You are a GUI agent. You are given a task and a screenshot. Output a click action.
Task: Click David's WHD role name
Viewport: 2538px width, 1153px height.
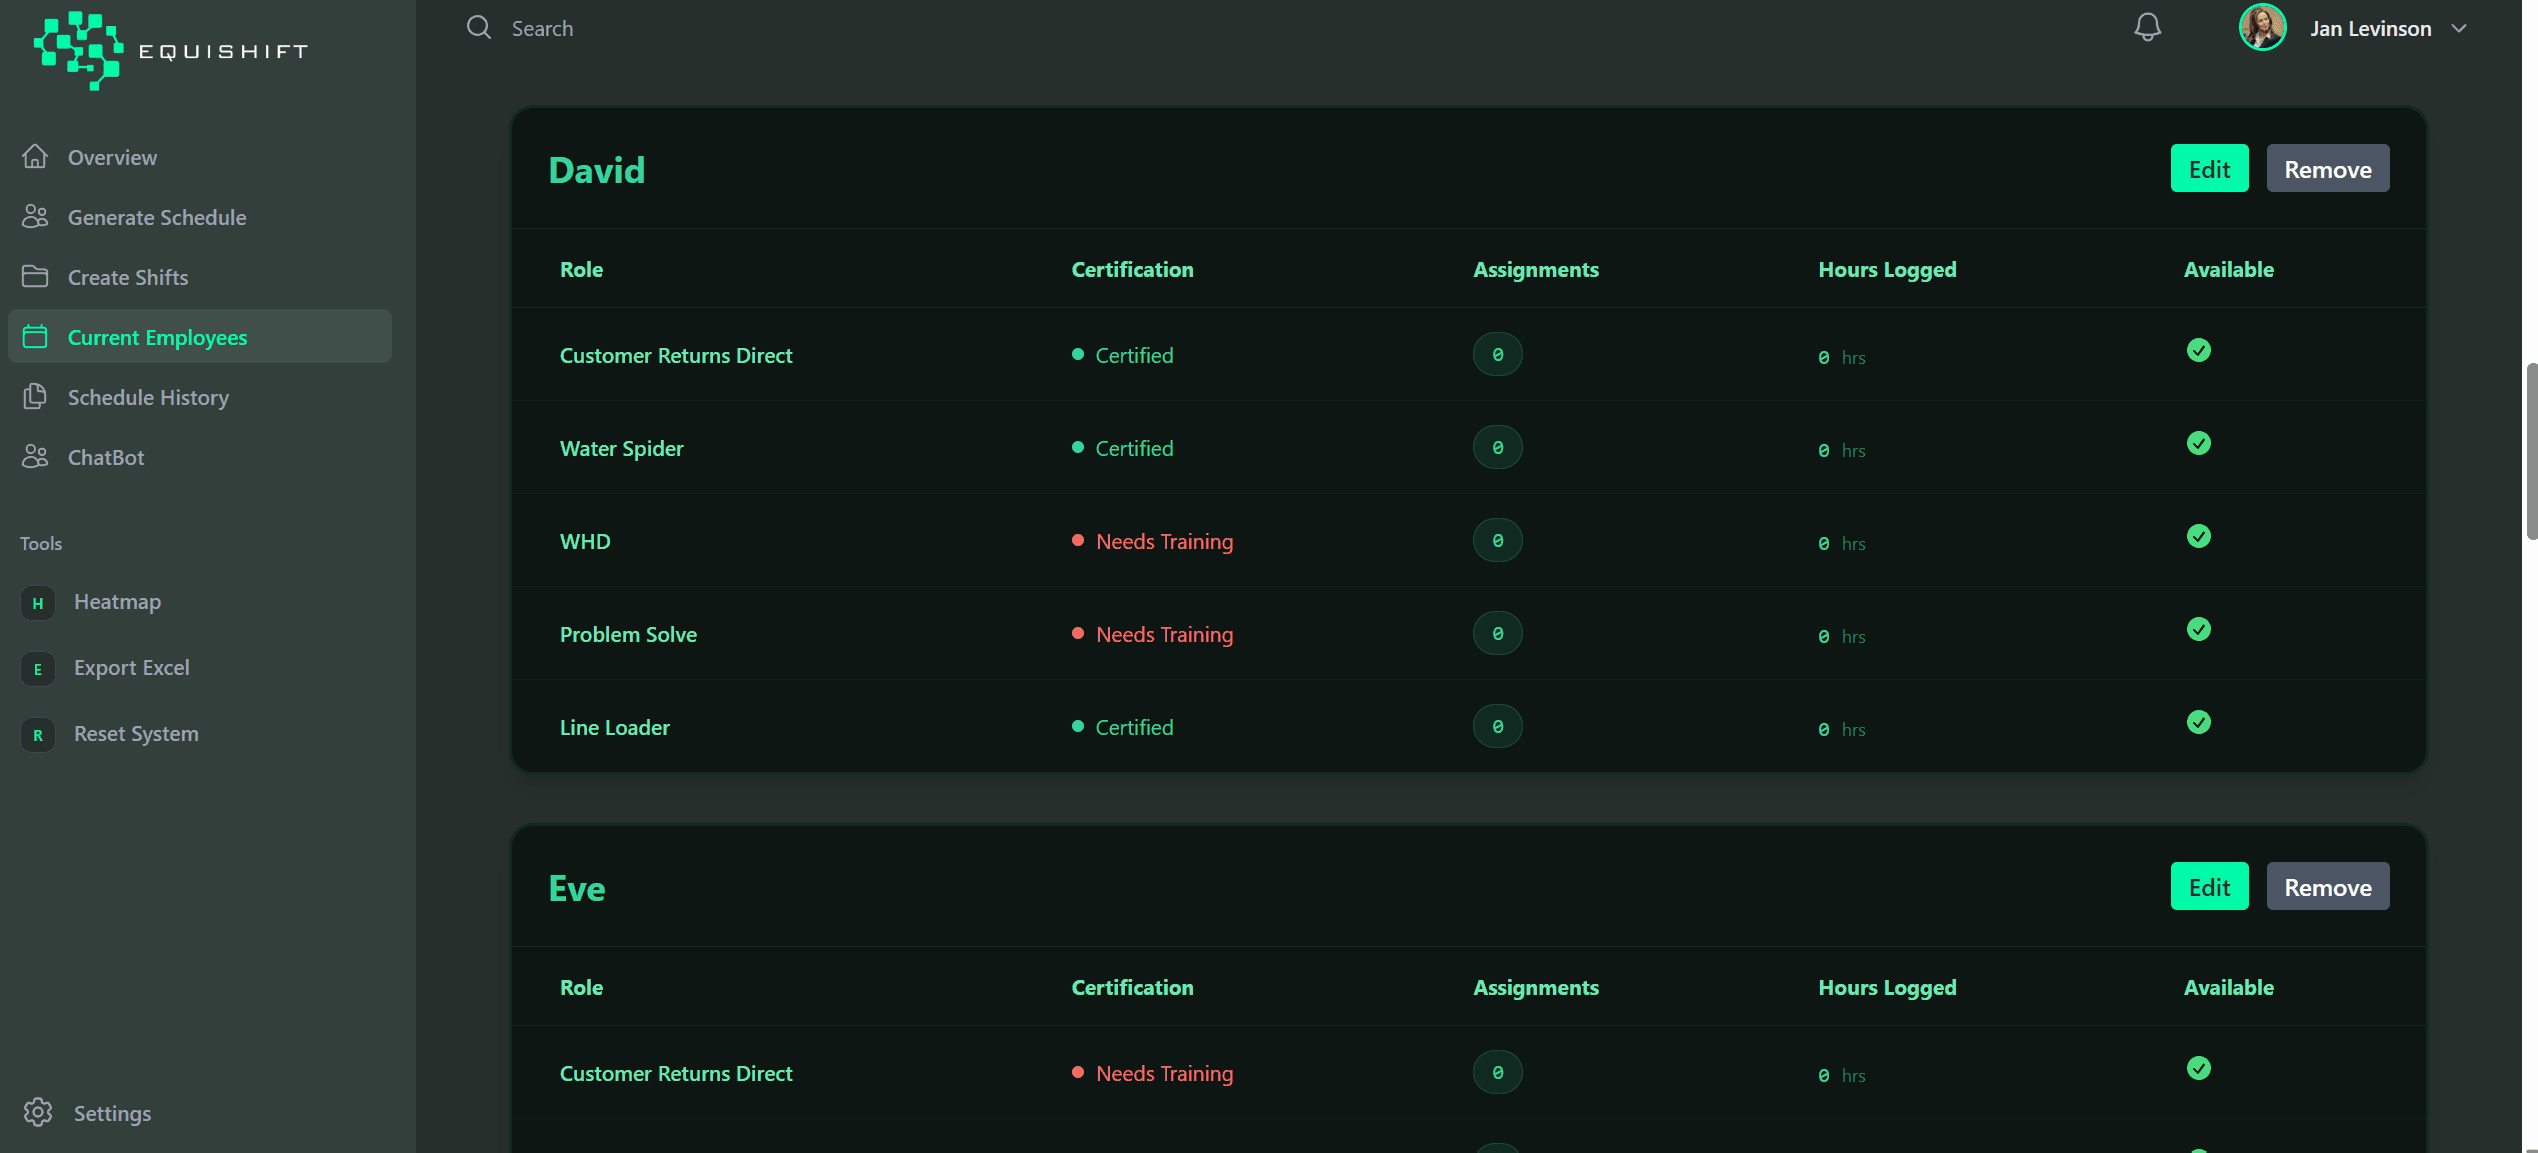(585, 541)
